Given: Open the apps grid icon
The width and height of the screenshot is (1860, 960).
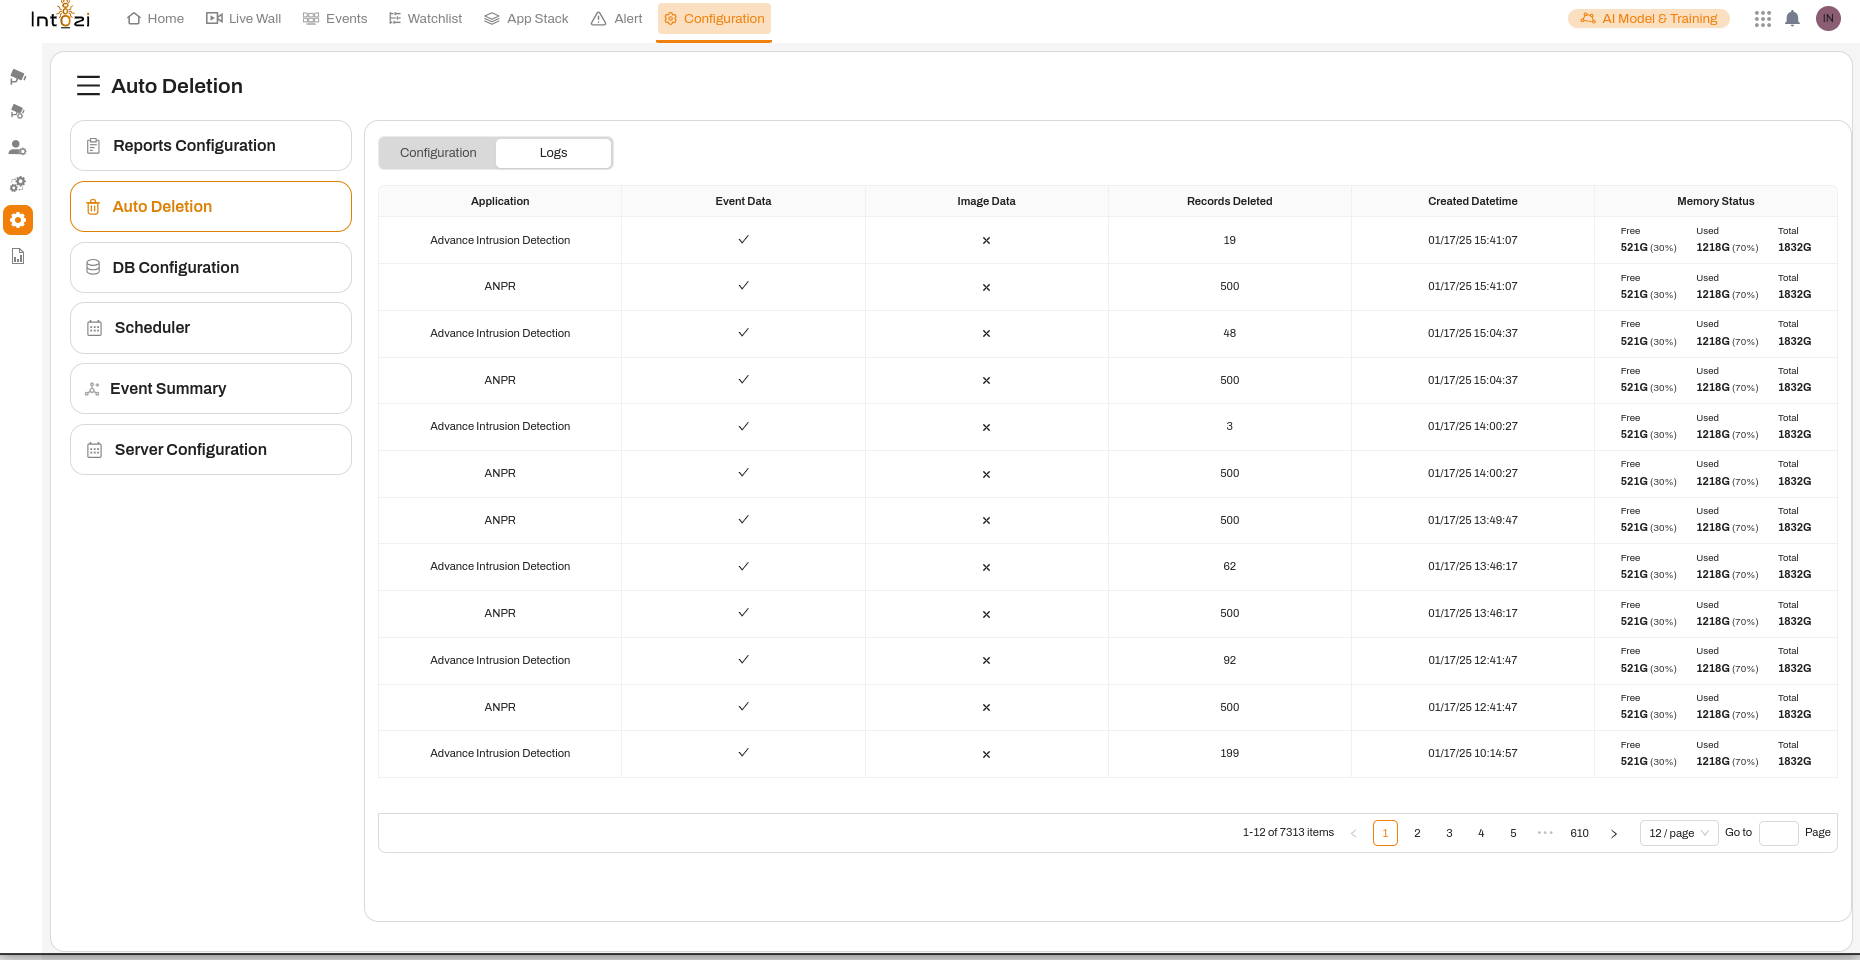Looking at the screenshot, I should coord(1762,19).
